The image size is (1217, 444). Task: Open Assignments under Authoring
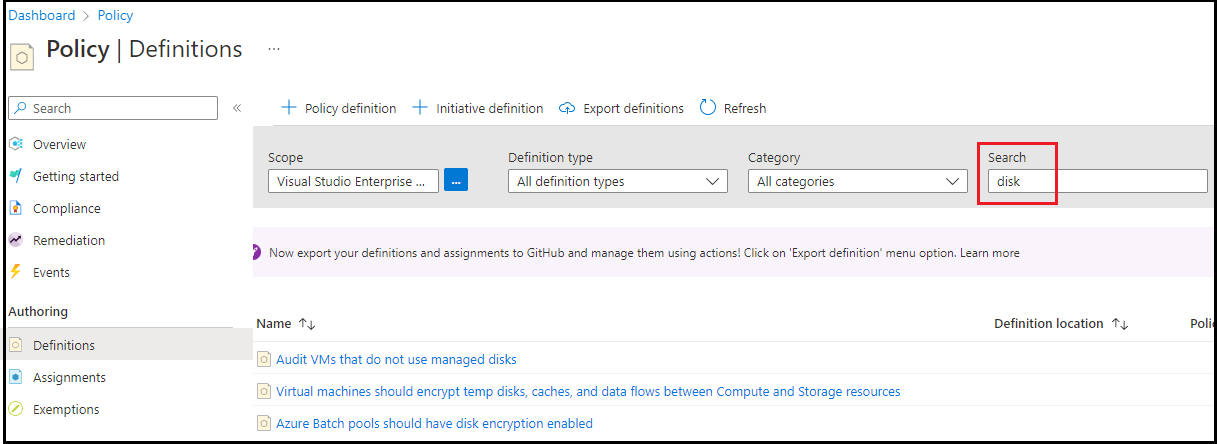click(69, 377)
